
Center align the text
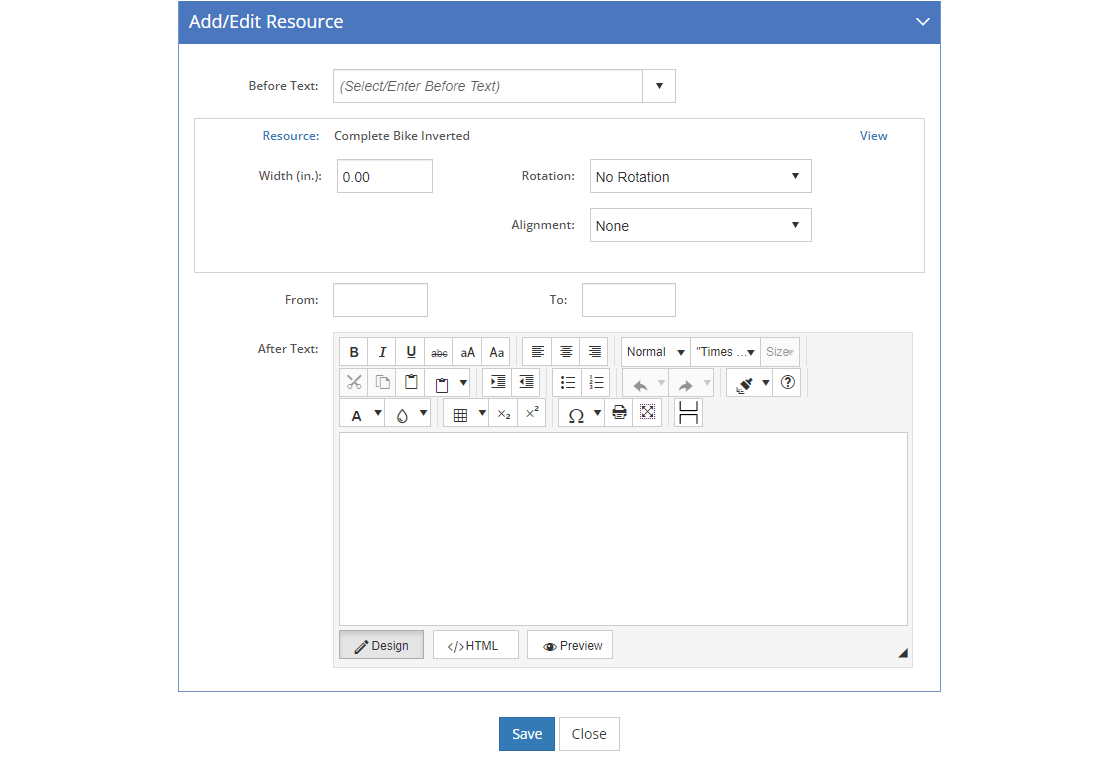pyautogui.click(x=566, y=352)
